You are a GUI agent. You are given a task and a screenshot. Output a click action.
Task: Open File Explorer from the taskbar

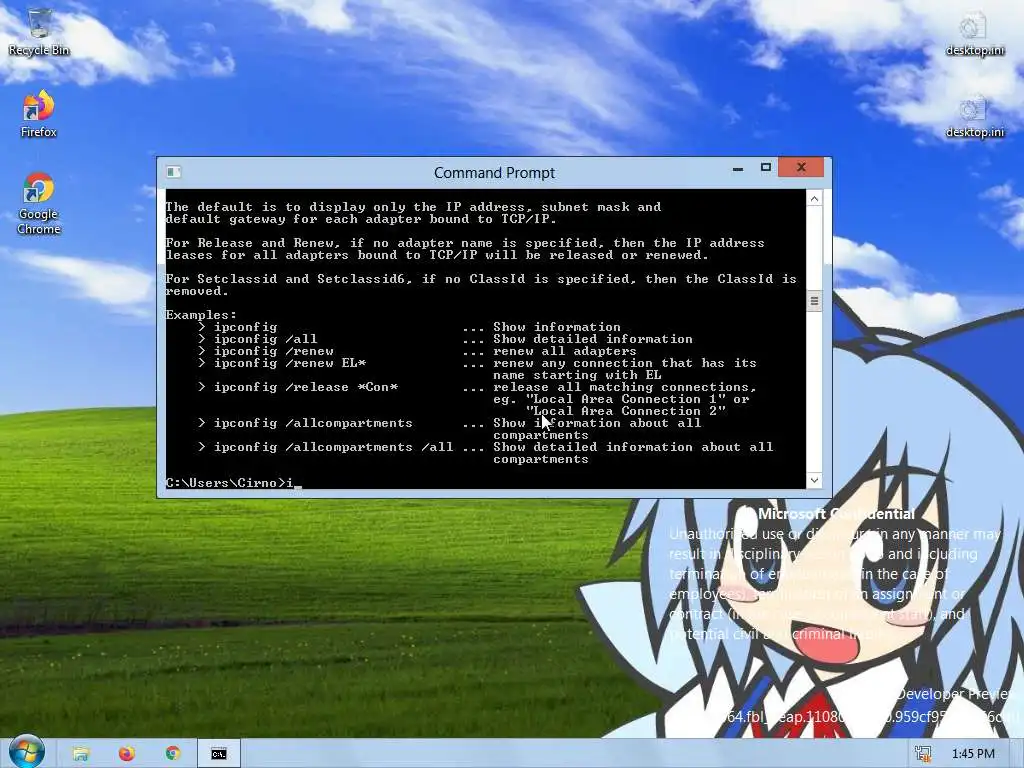(x=81, y=754)
